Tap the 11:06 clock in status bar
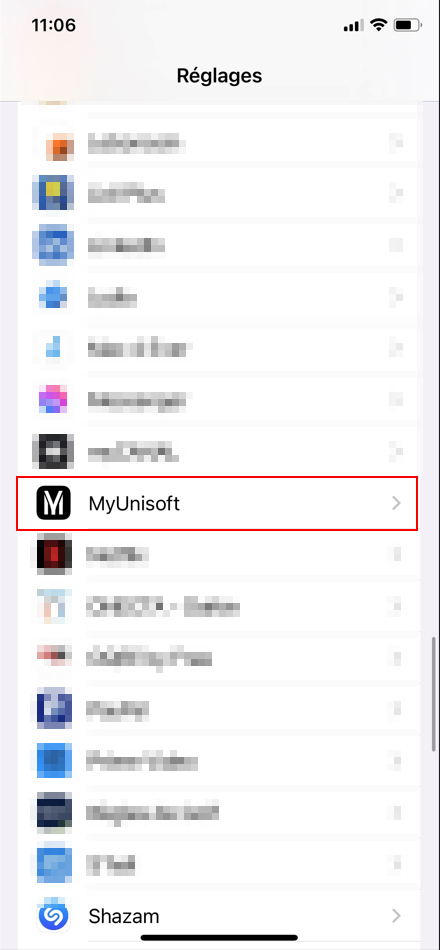This screenshot has height=950, width=440. point(53,26)
